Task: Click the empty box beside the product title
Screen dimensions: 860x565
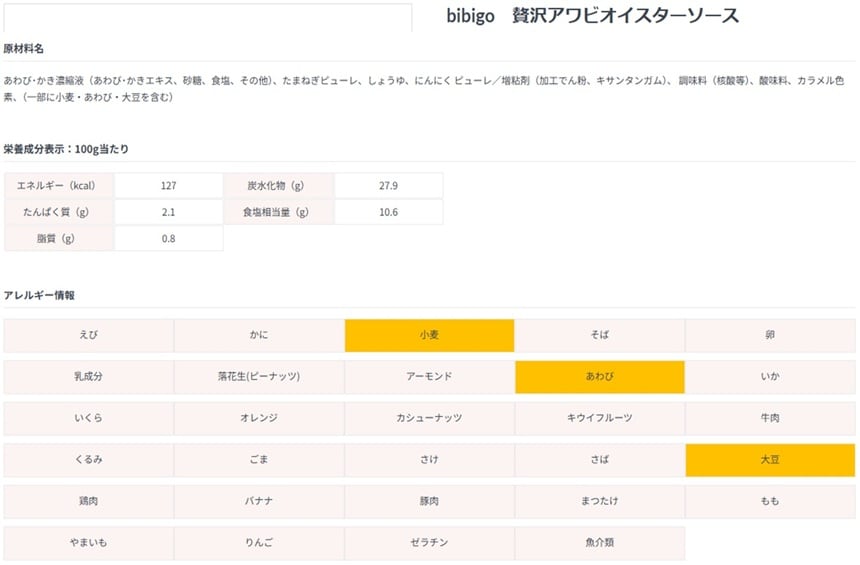Action: tap(207, 17)
